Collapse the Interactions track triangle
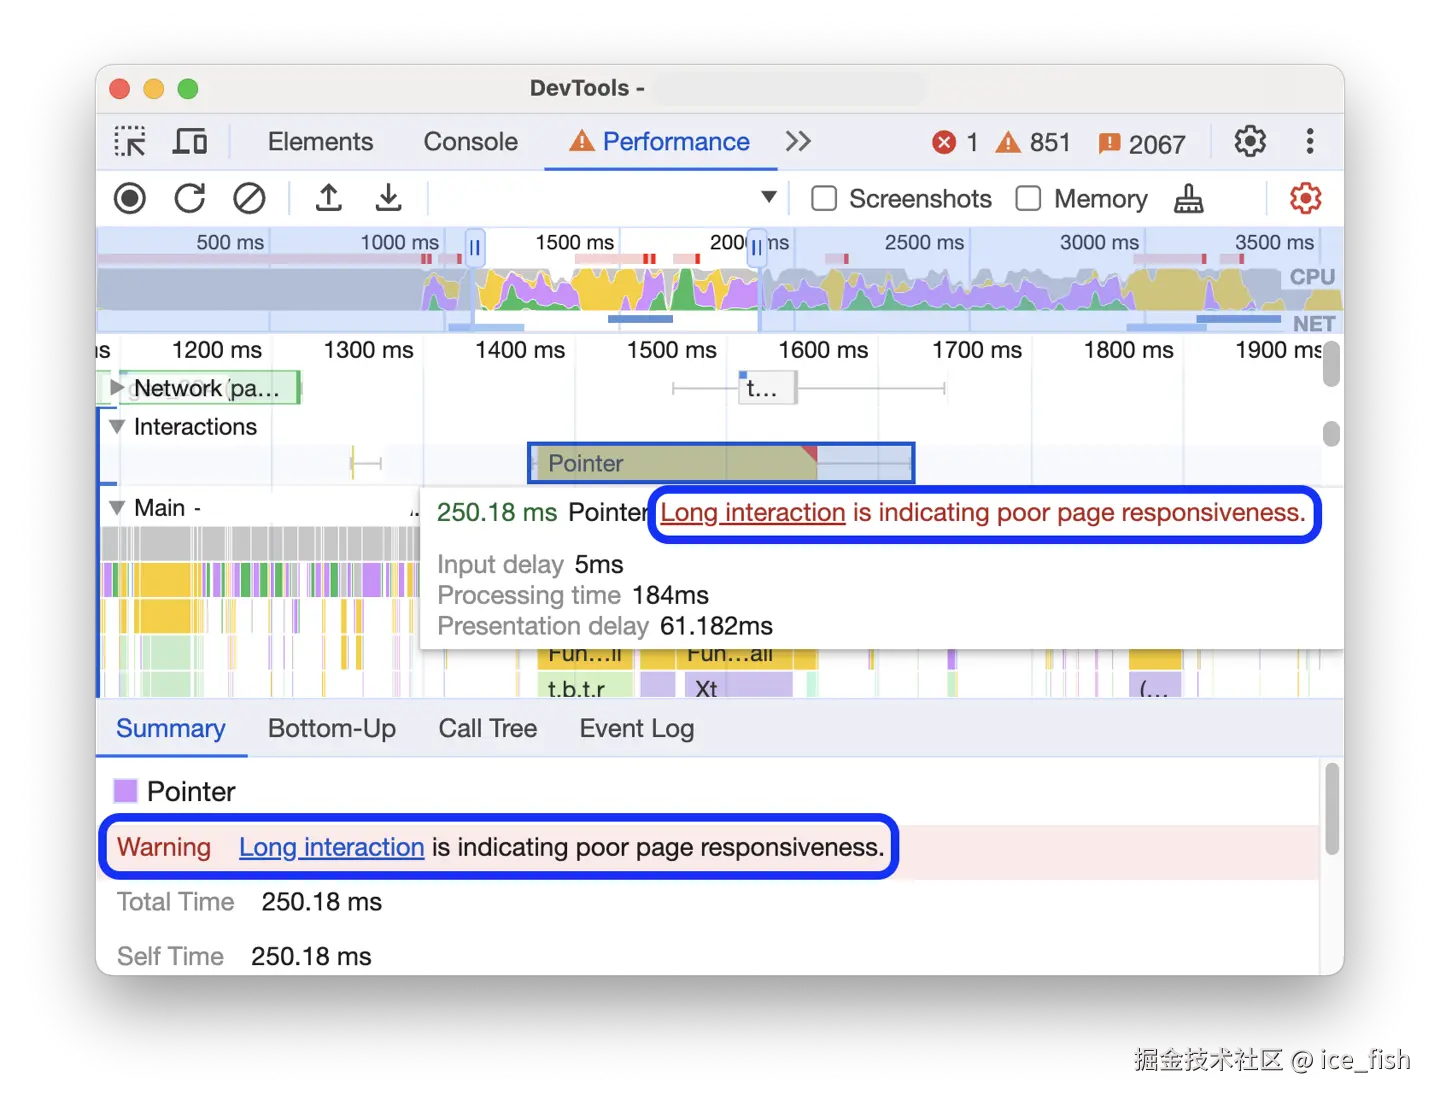This screenshot has width=1440, height=1102. [x=117, y=427]
